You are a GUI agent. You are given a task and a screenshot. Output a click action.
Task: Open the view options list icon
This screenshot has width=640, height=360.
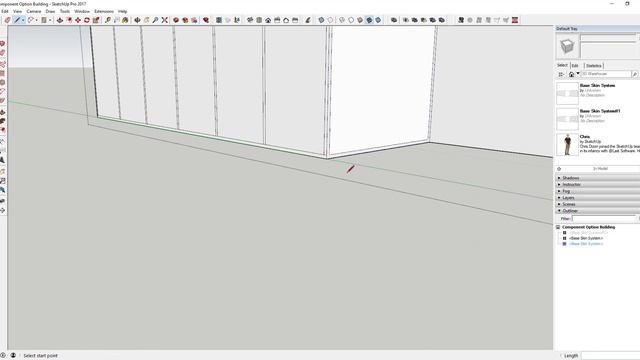[x=561, y=74]
